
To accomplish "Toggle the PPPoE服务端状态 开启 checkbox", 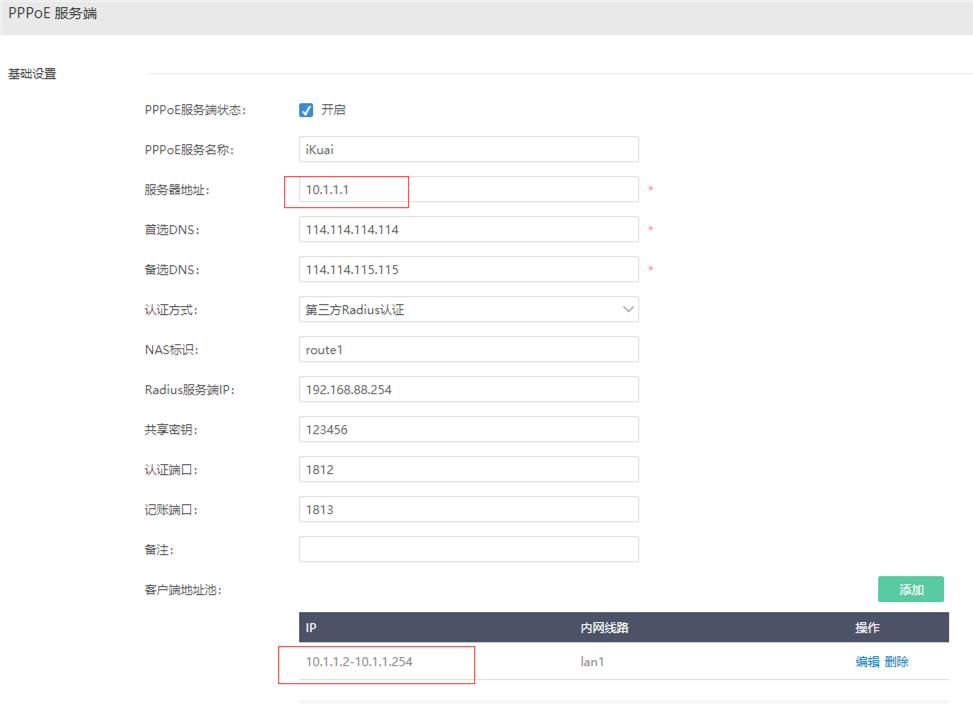I will [307, 110].
